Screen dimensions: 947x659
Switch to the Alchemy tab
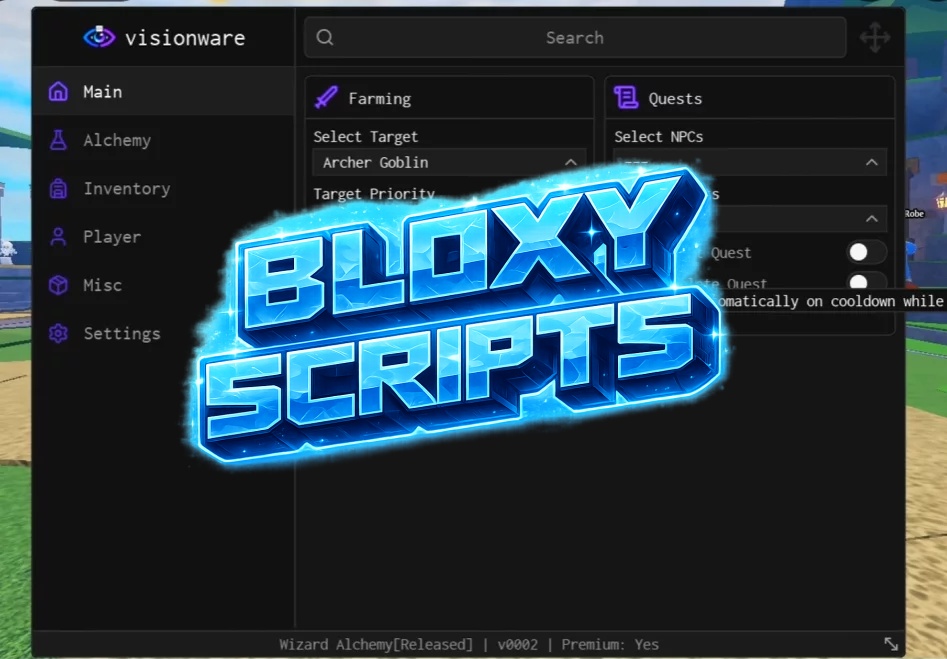[x=163, y=140]
